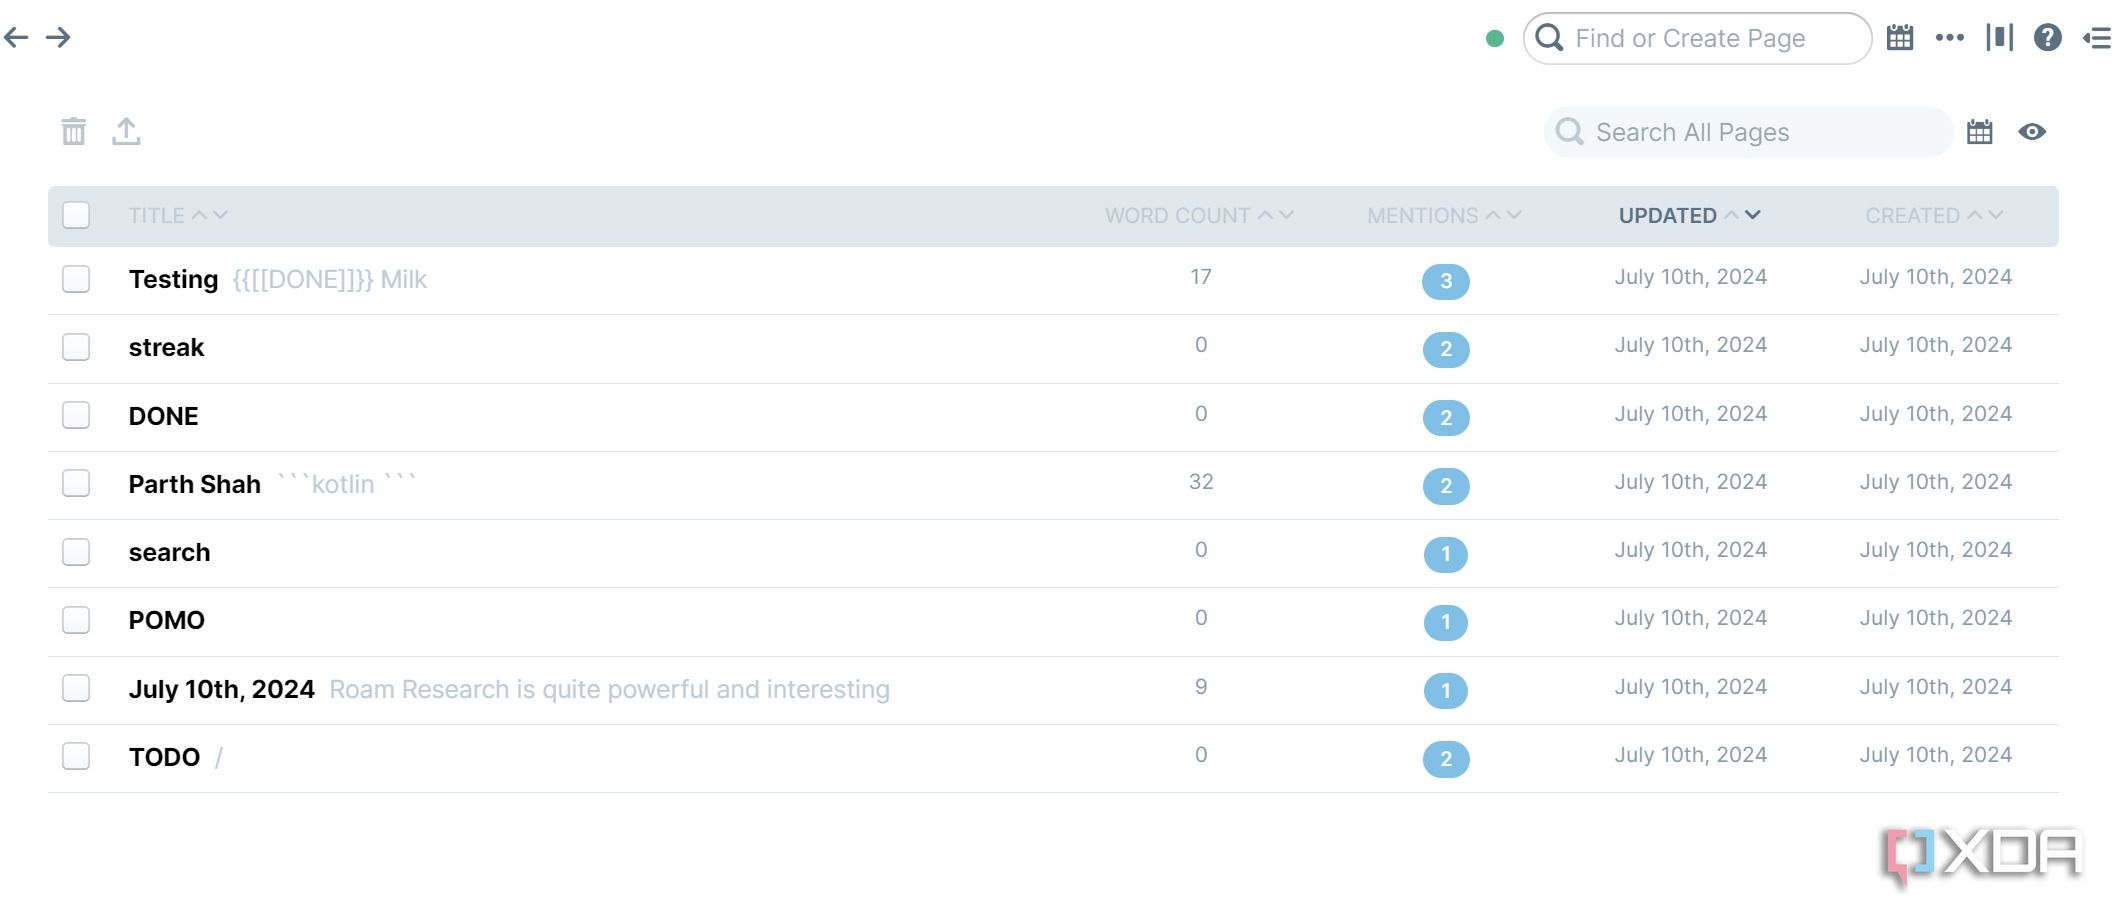Click the 3 mentions badge for Testing
The image size is (2117, 924).
tap(1445, 281)
